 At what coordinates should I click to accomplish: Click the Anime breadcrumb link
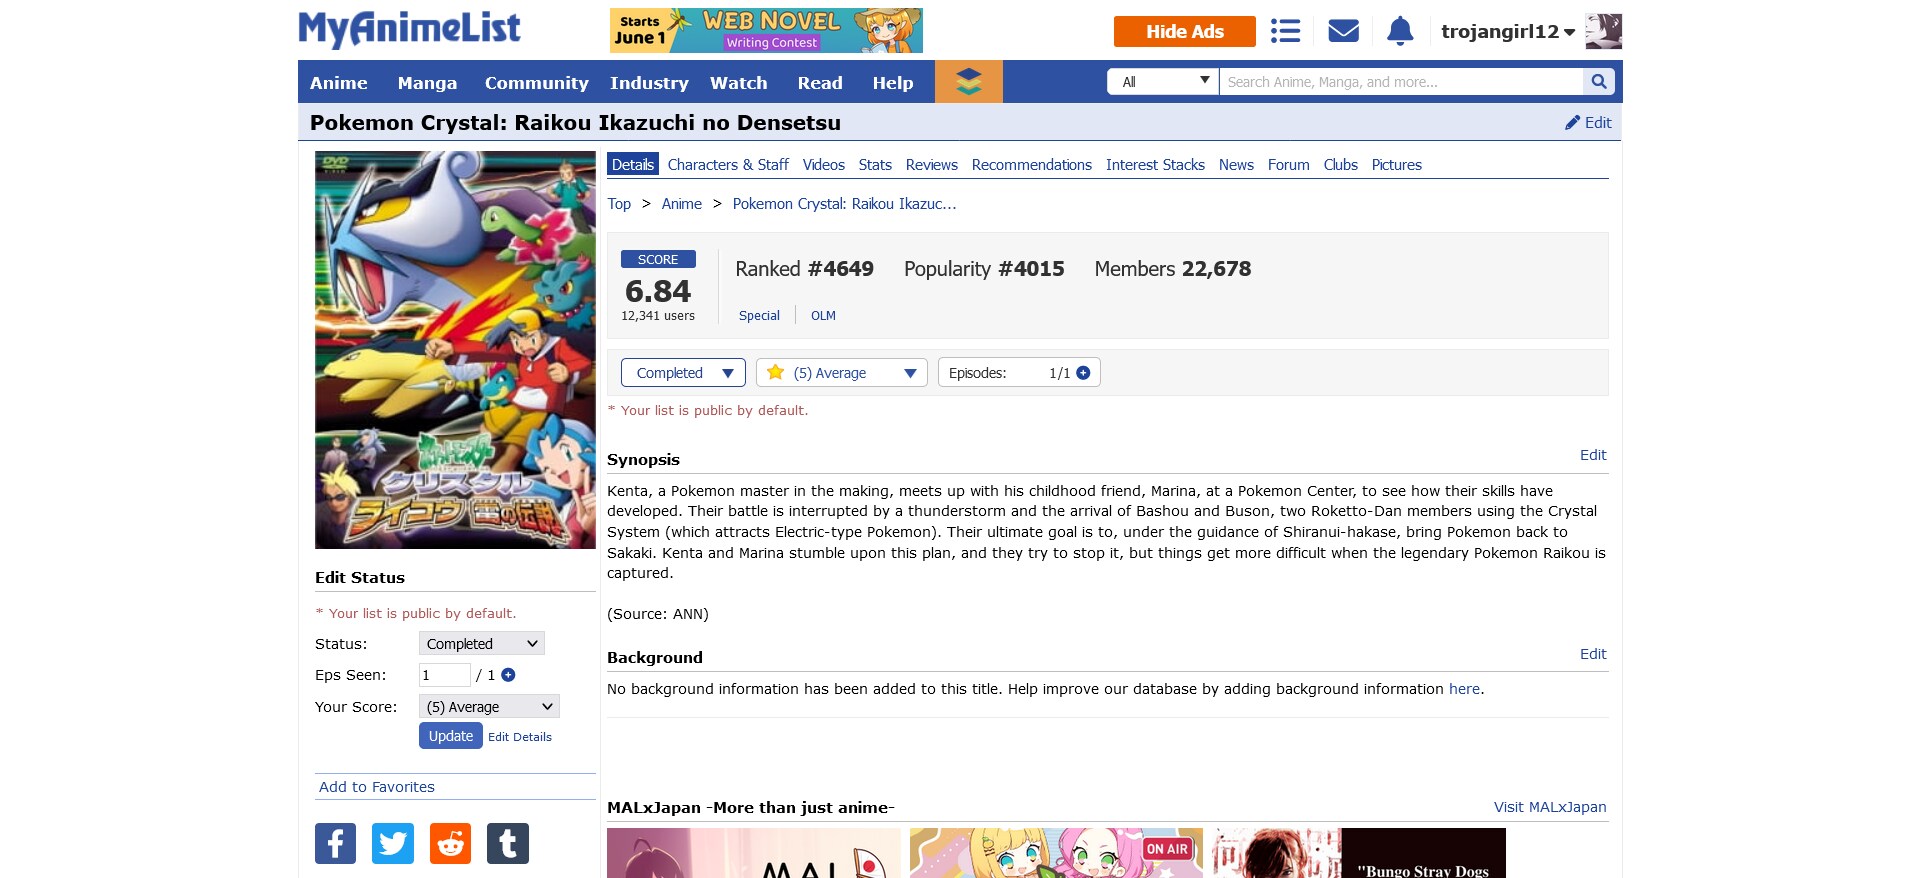coord(682,204)
